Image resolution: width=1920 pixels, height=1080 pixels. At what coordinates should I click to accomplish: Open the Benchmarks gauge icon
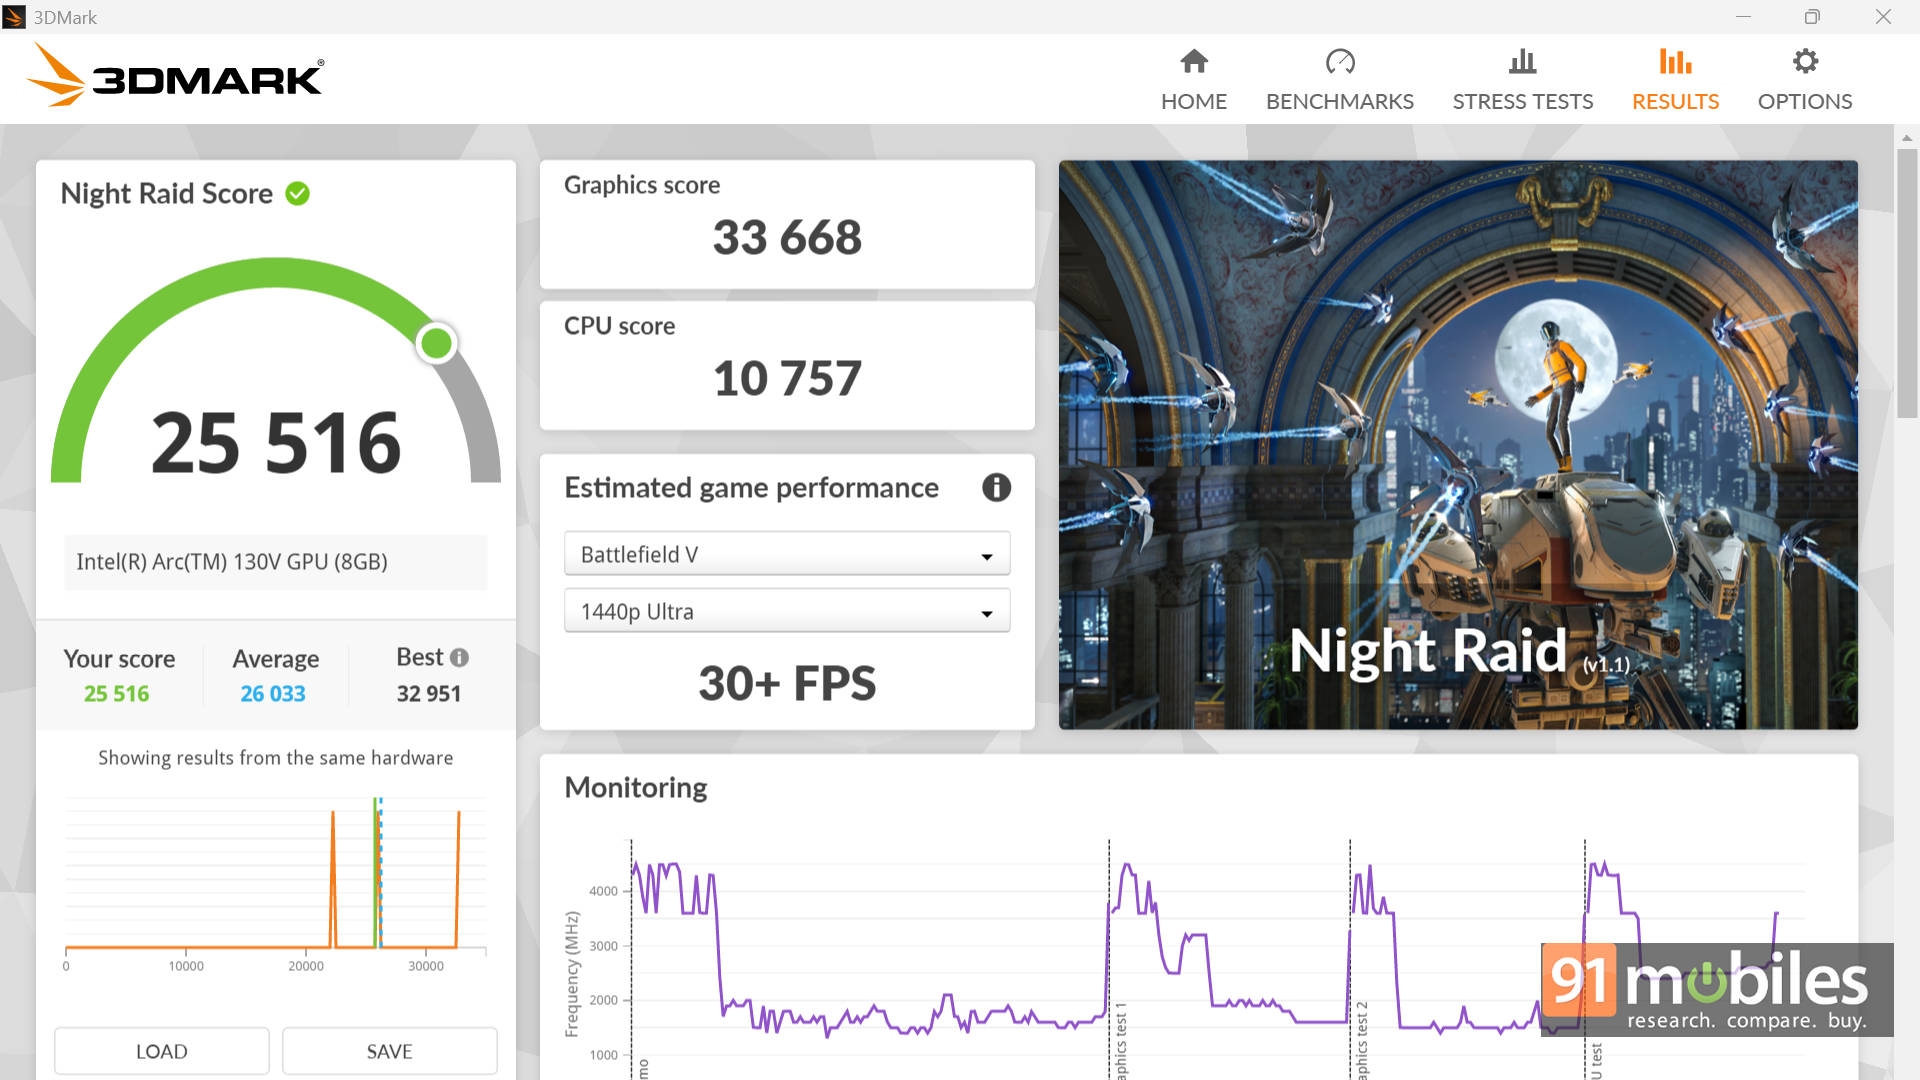click(1339, 62)
